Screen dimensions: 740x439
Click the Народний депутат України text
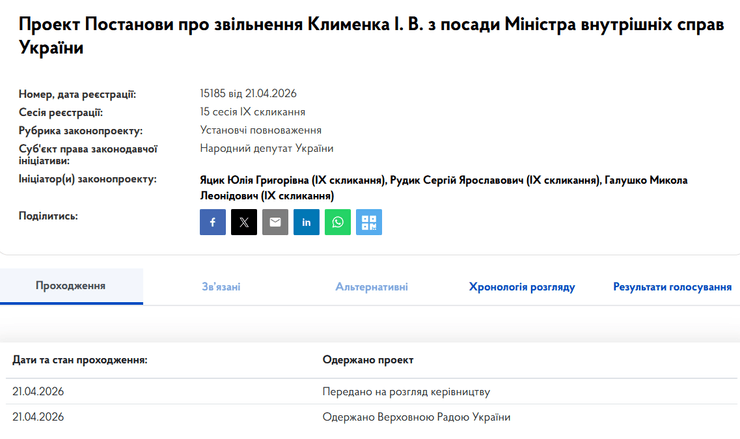pyautogui.click(x=267, y=148)
